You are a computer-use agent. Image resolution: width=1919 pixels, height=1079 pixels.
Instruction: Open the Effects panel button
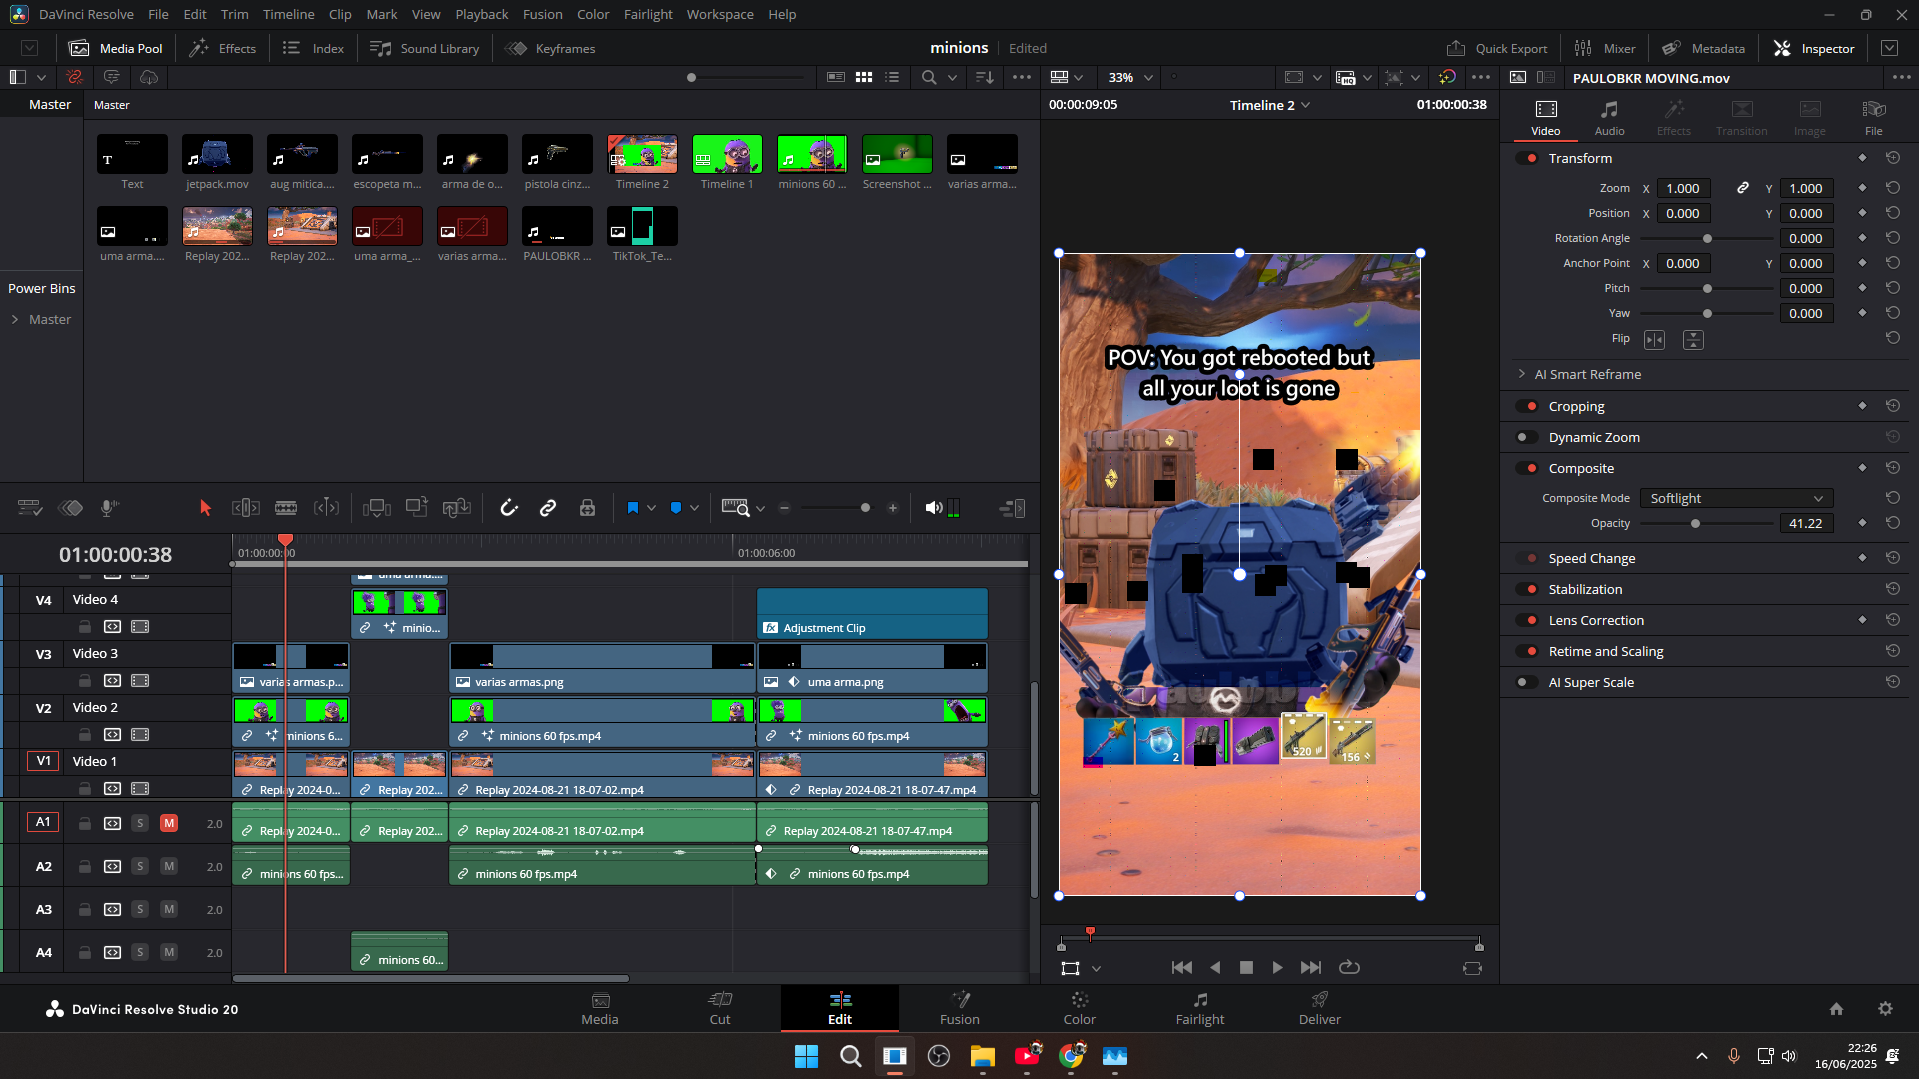222,48
